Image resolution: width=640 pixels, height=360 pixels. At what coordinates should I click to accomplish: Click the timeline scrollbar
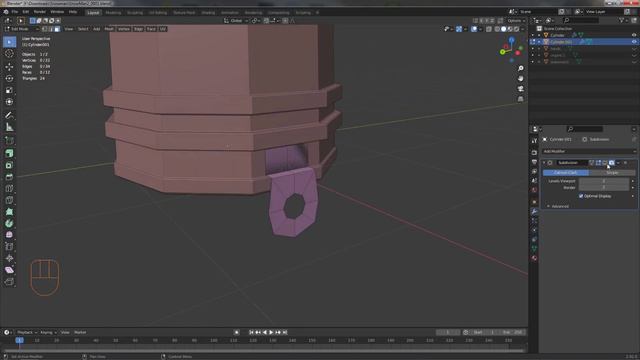(263, 351)
